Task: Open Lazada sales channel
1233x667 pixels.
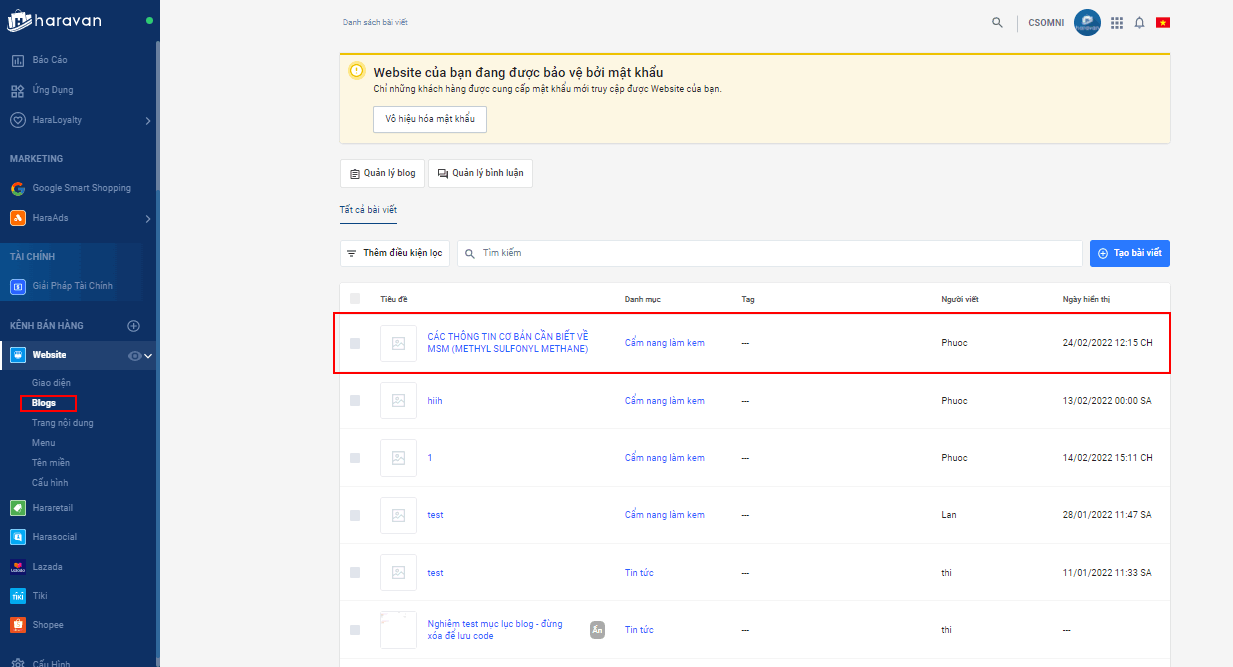Action: pos(47,567)
